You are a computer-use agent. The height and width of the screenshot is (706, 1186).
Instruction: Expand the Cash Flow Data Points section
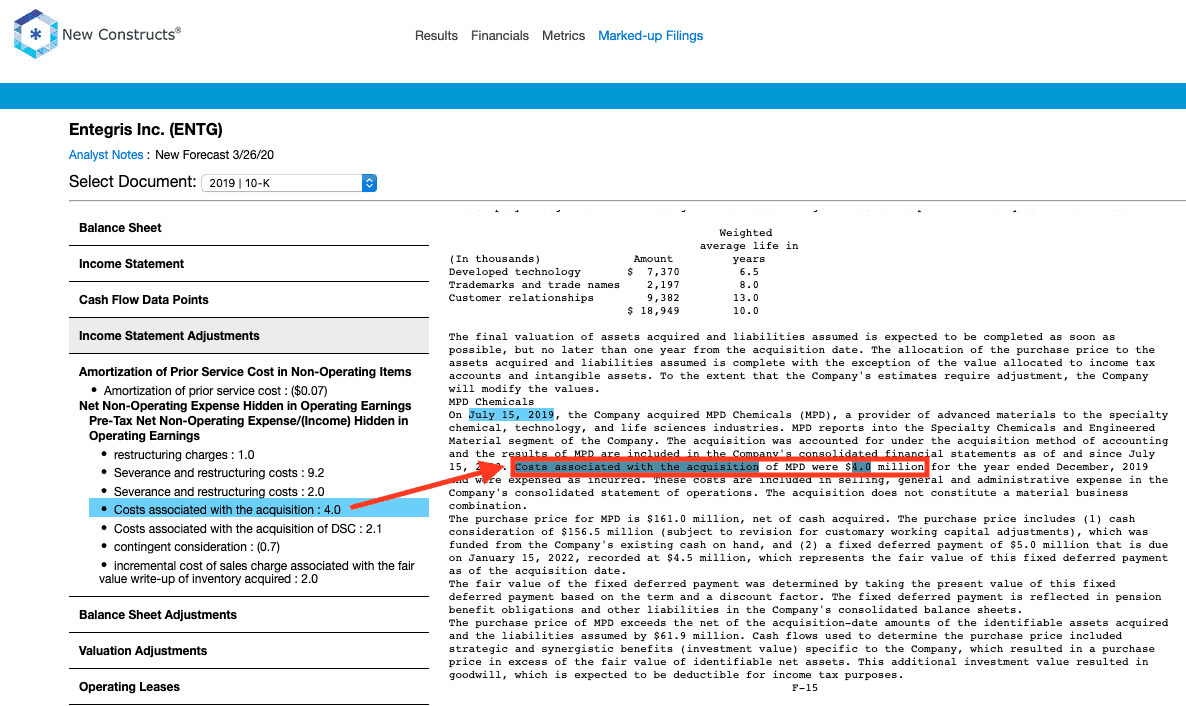249,300
